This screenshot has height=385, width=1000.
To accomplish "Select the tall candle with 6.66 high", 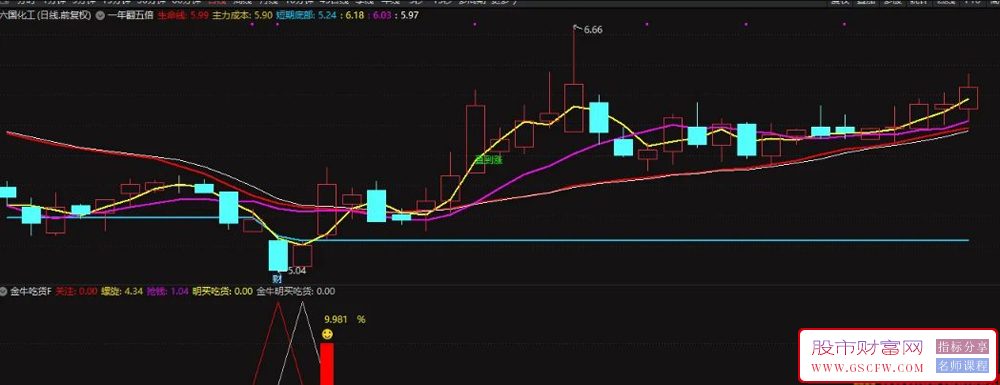I will point(573,80).
